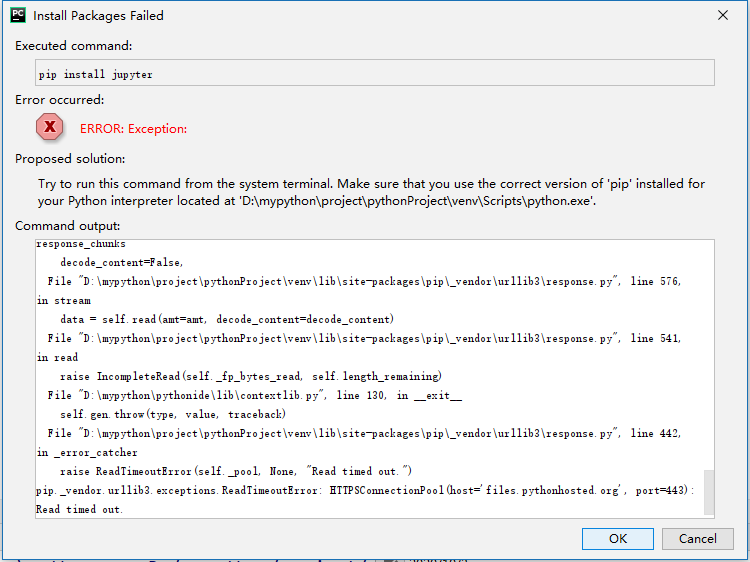Click scrollbar track above the thumb

709,355
